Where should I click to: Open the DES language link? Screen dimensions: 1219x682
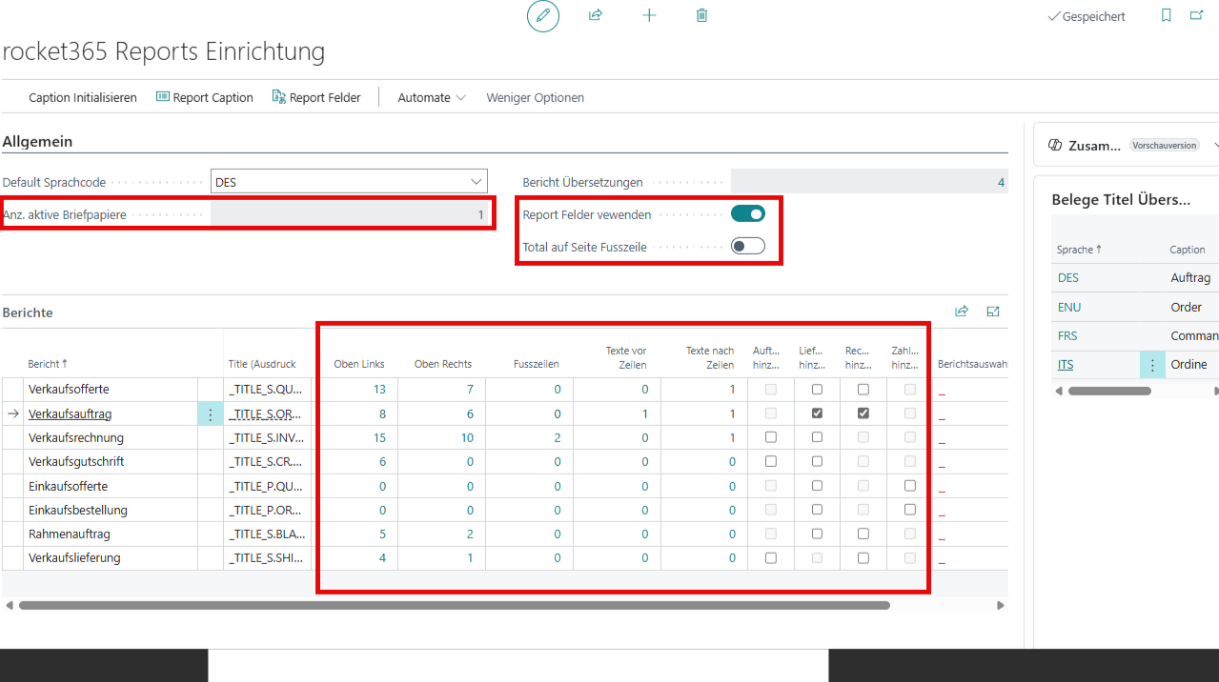click(1068, 278)
